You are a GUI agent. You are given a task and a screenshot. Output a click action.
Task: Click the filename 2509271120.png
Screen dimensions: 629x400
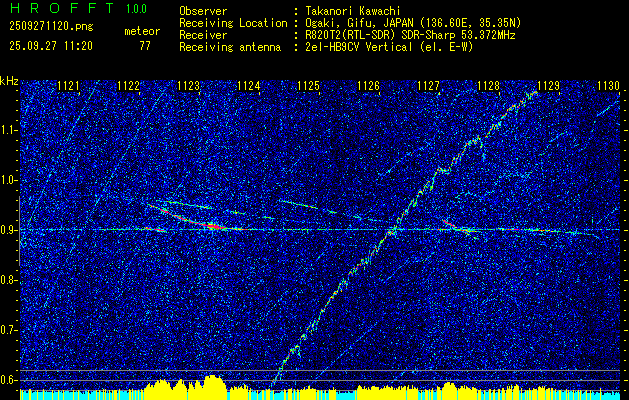click(51, 26)
